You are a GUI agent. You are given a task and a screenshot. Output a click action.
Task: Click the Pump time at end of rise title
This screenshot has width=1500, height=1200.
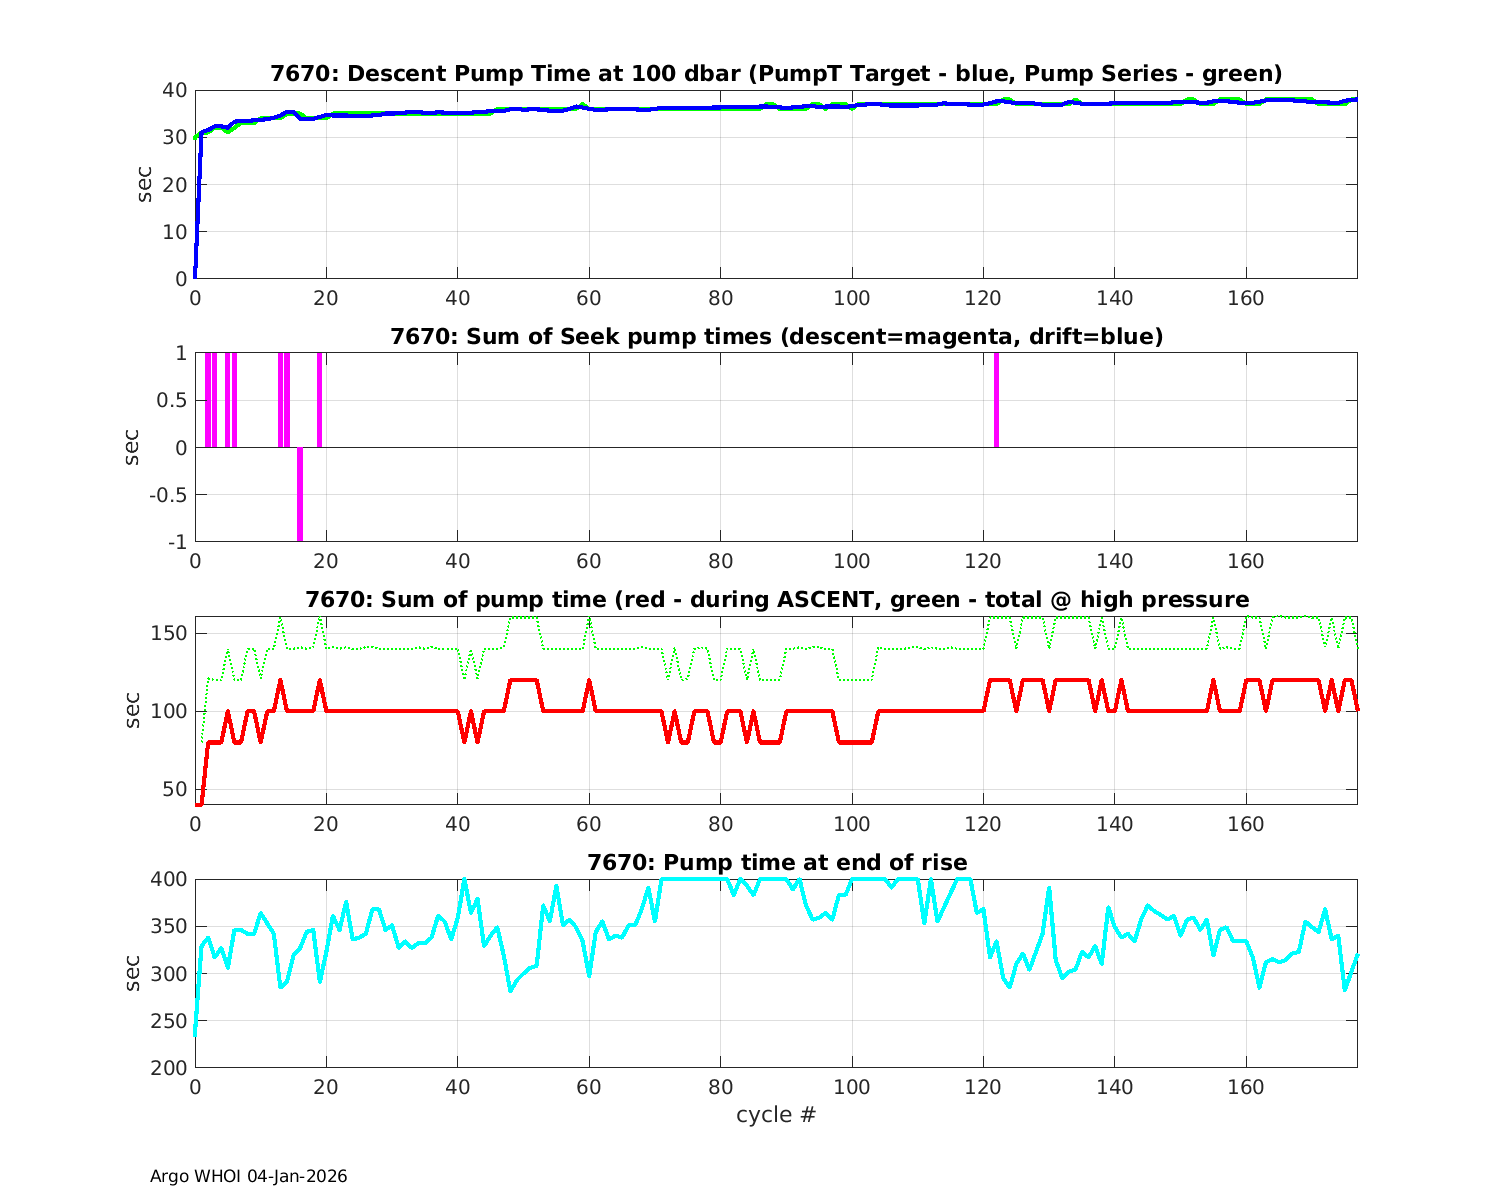(x=776, y=862)
